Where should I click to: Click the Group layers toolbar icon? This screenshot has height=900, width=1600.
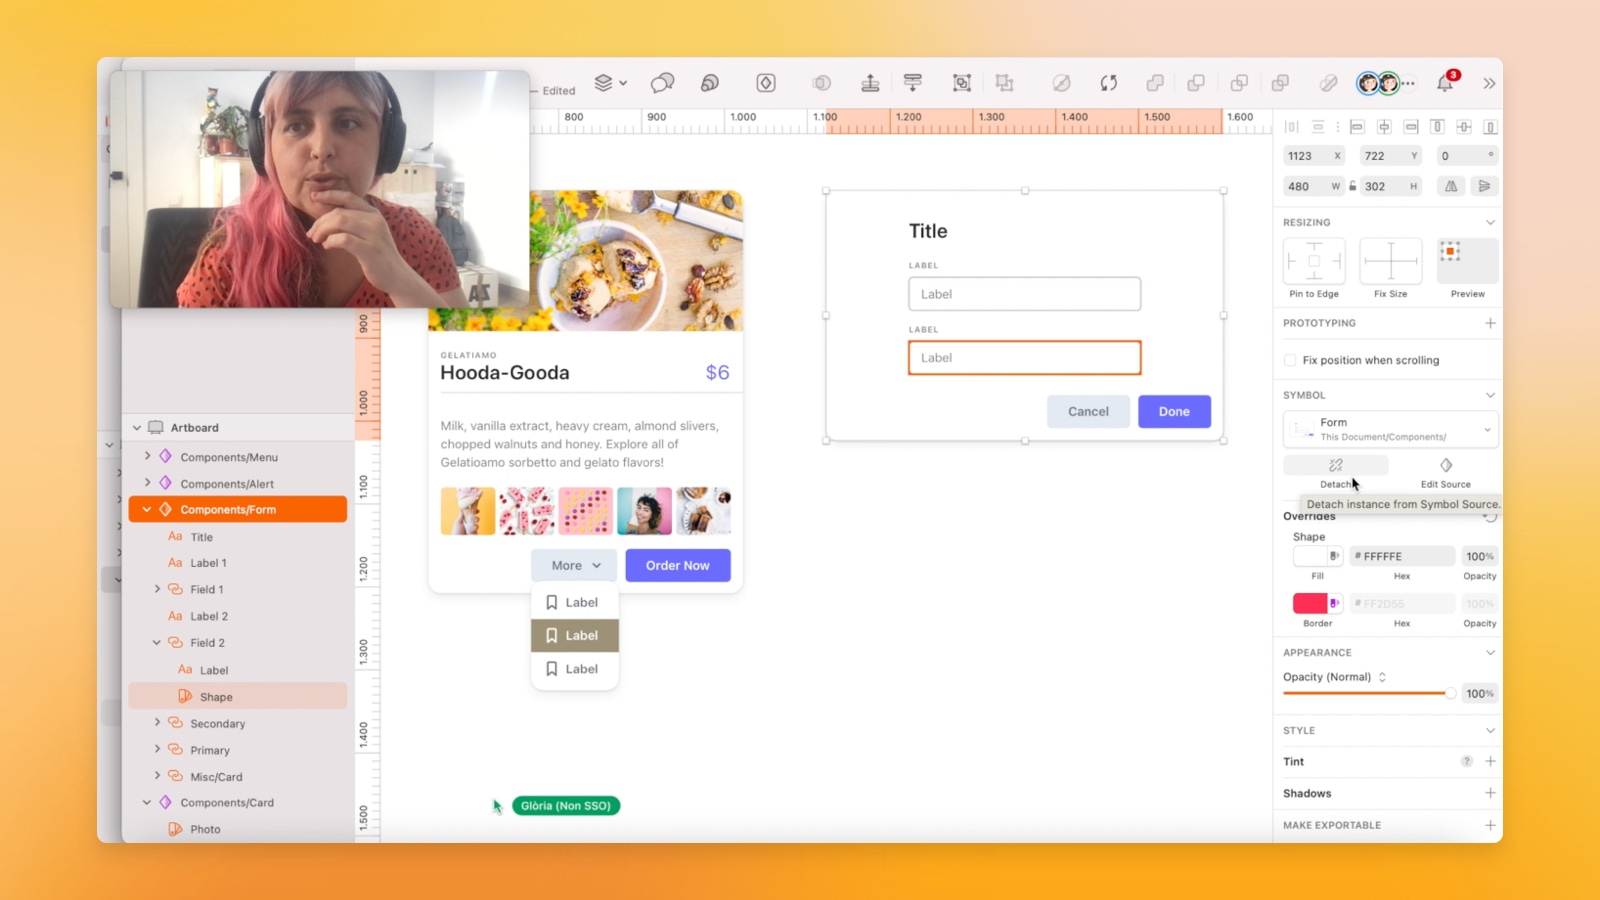pyautogui.click(x=962, y=83)
